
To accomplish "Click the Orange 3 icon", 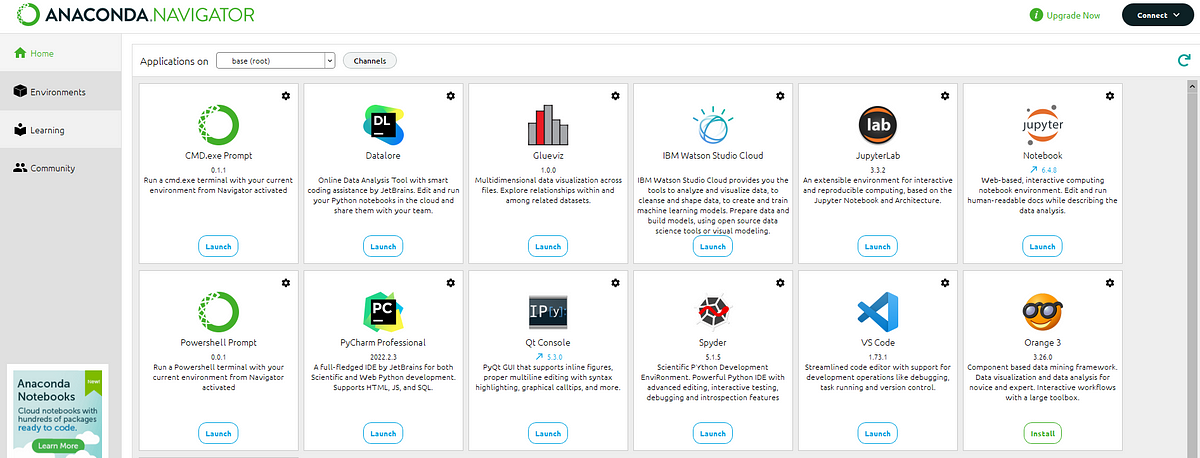I will [x=1042, y=312].
